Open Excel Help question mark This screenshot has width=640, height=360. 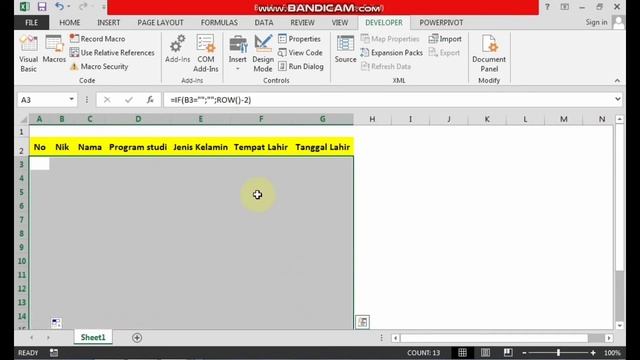pos(547,7)
